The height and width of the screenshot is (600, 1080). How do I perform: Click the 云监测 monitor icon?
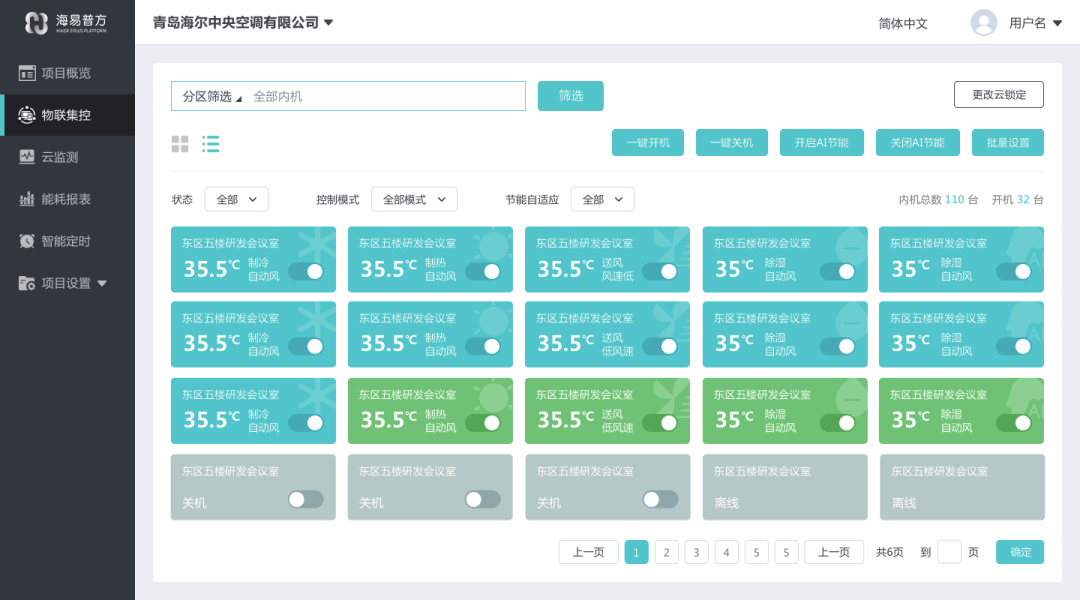[27, 157]
